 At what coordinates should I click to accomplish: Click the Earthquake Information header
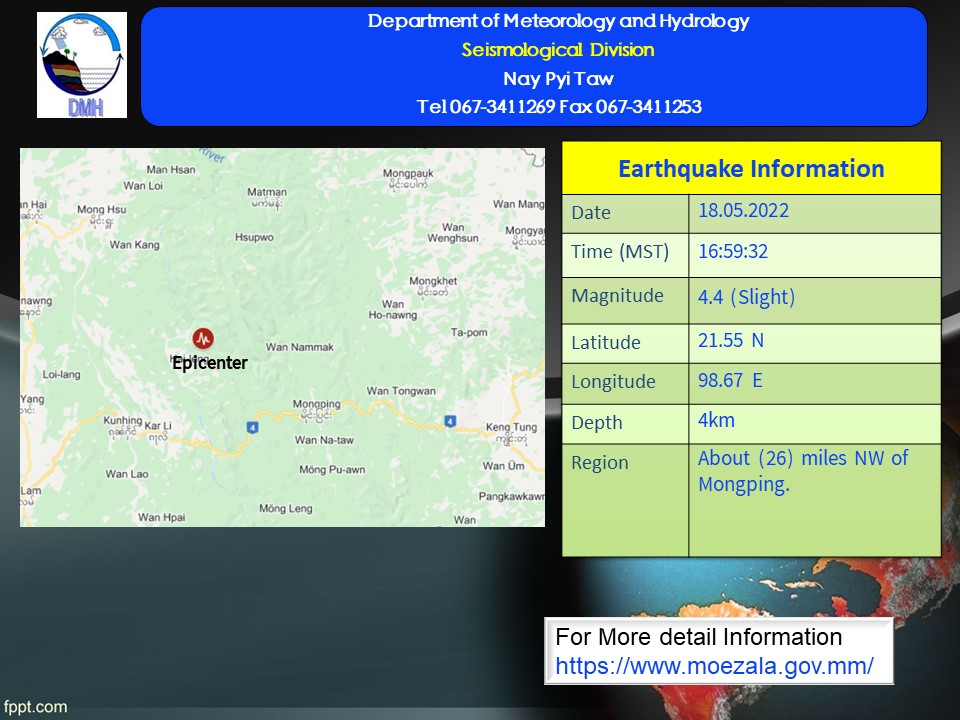pyautogui.click(x=751, y=168)
